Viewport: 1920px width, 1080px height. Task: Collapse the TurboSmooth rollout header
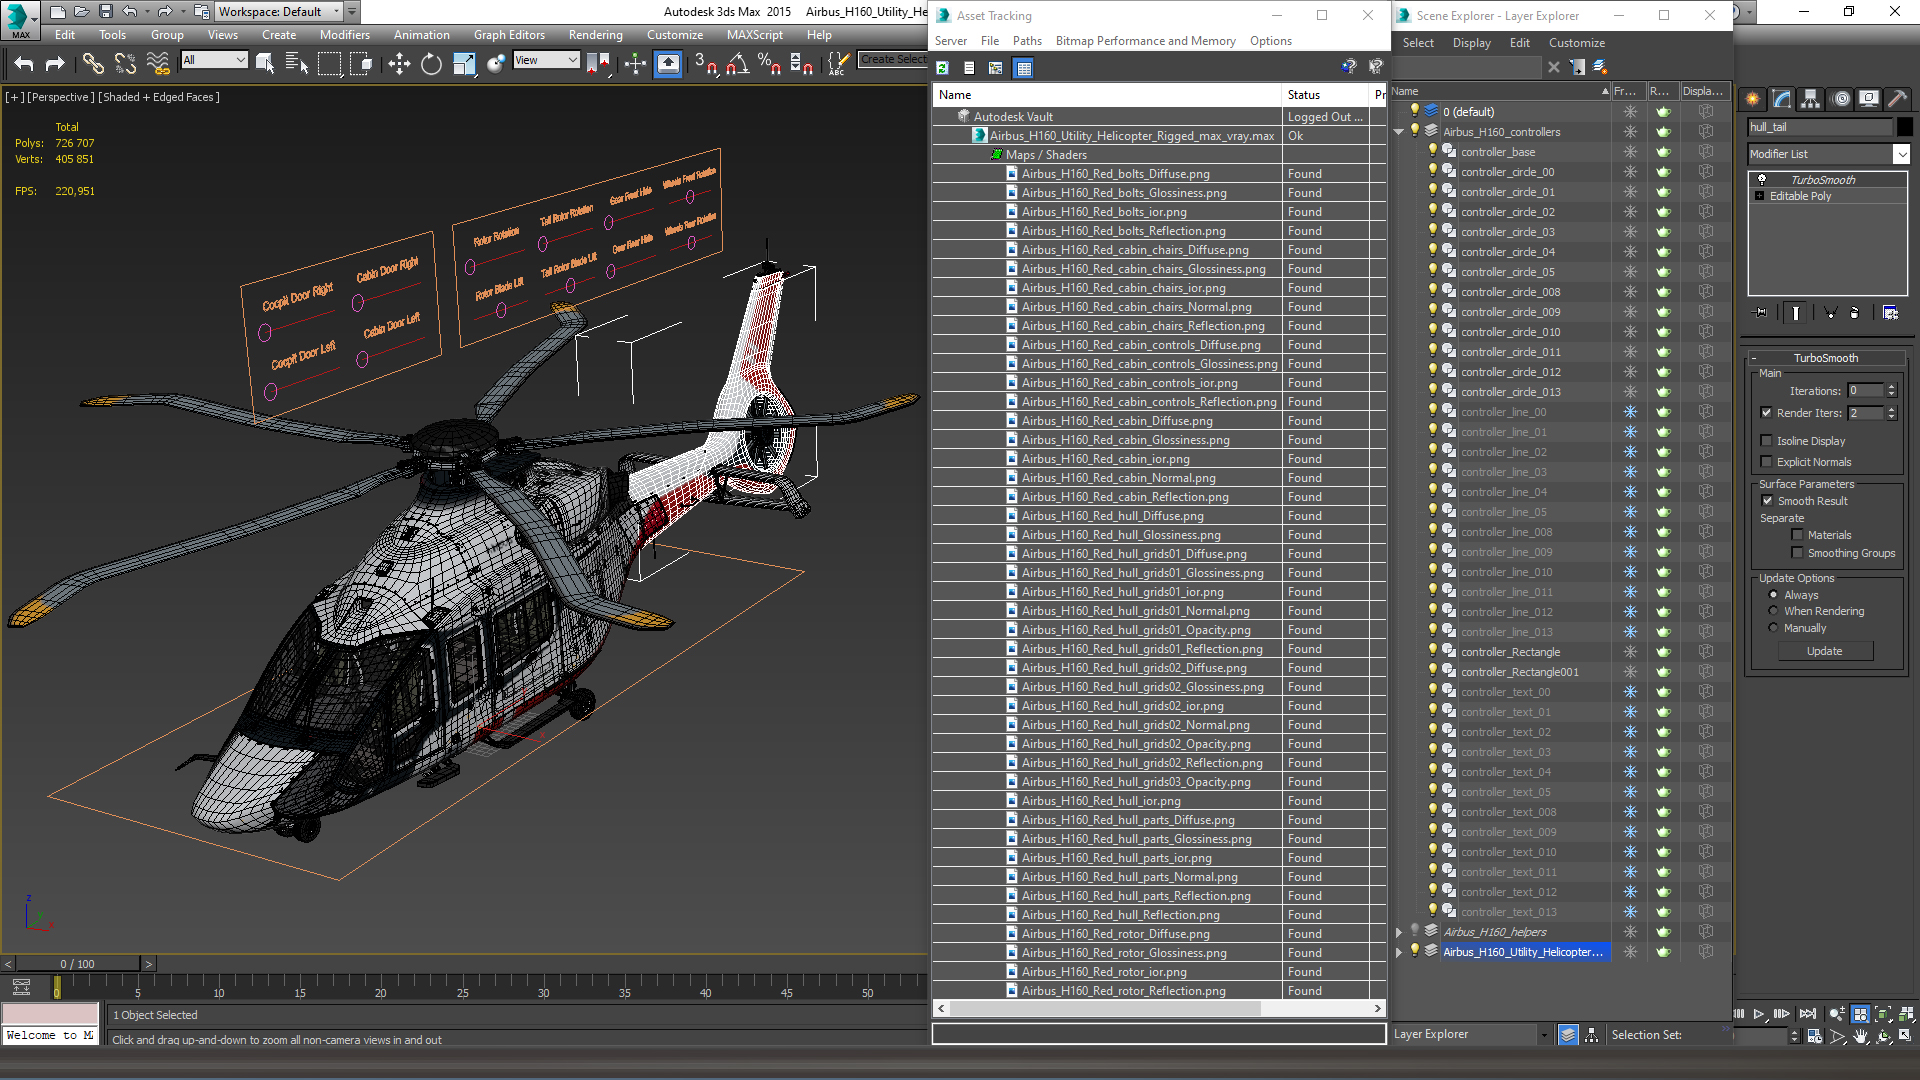[1826, 358]
